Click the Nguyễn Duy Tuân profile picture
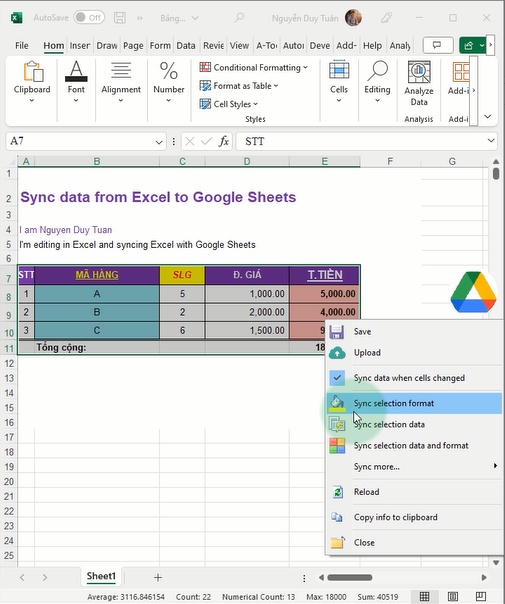This screenshot has width=505, height=604. (353, 18)
